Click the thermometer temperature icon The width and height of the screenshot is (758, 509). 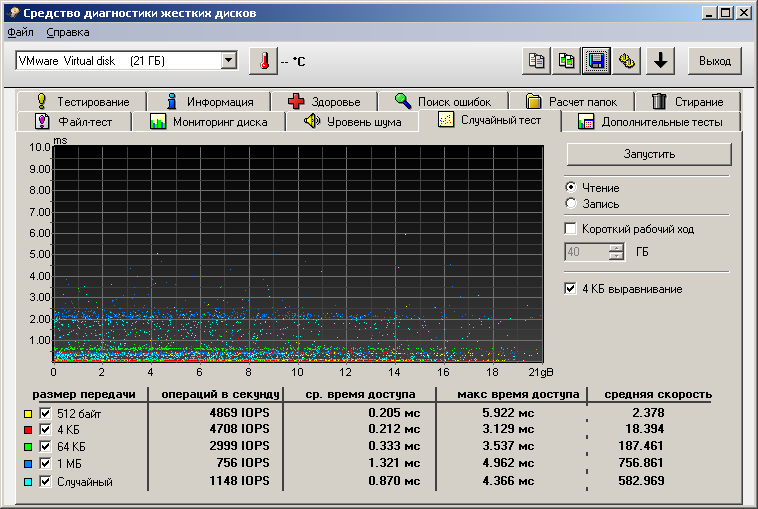click(263, 61)
